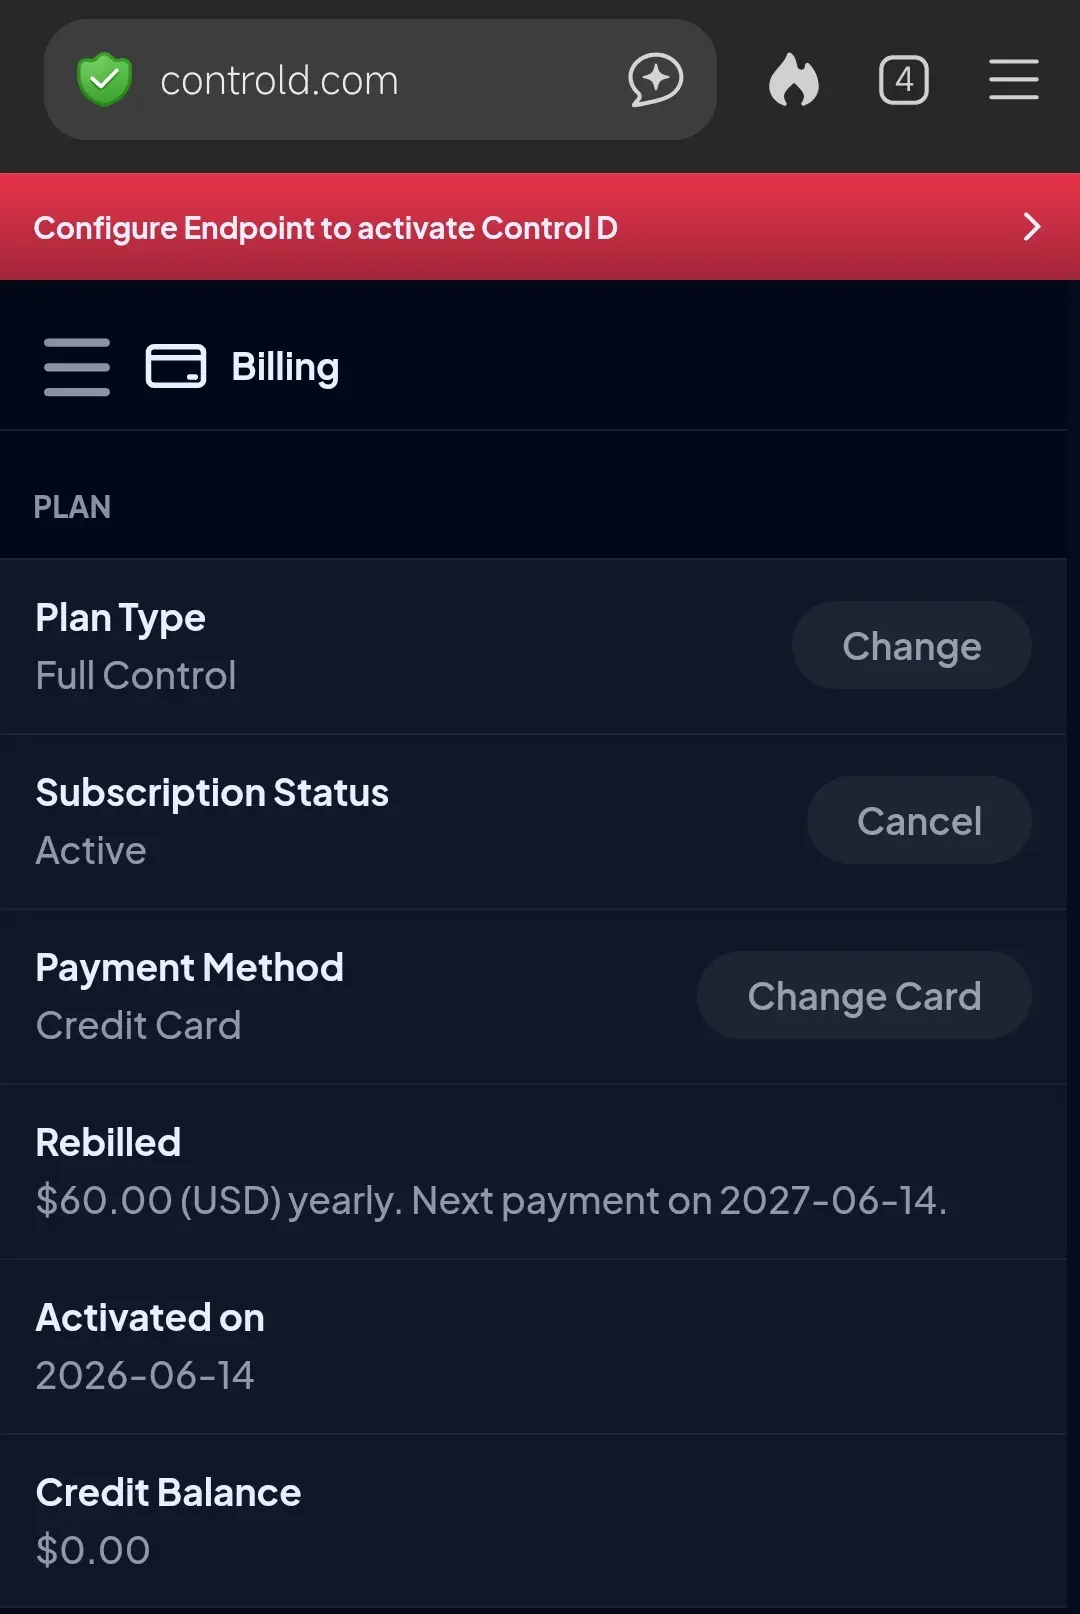Cancel the active subscription
Screen dimensions: 1080x1614
919,820
